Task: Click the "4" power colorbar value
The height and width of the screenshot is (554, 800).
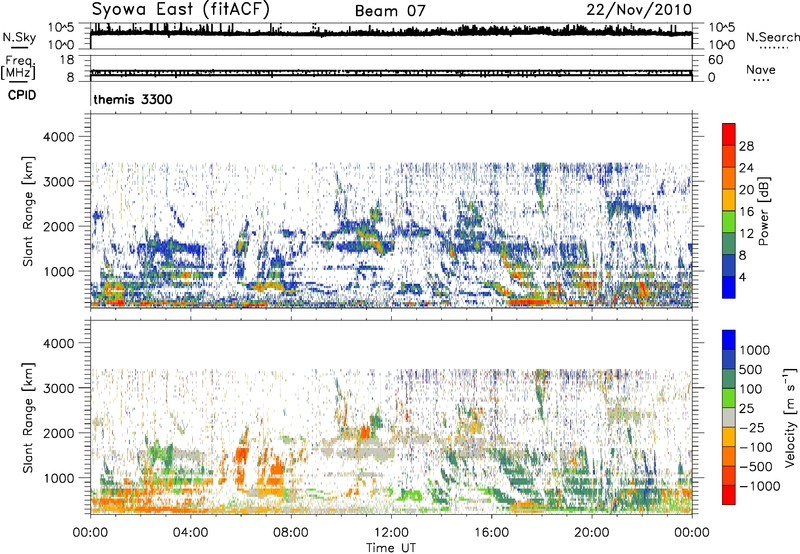Action: pos(742,277)
